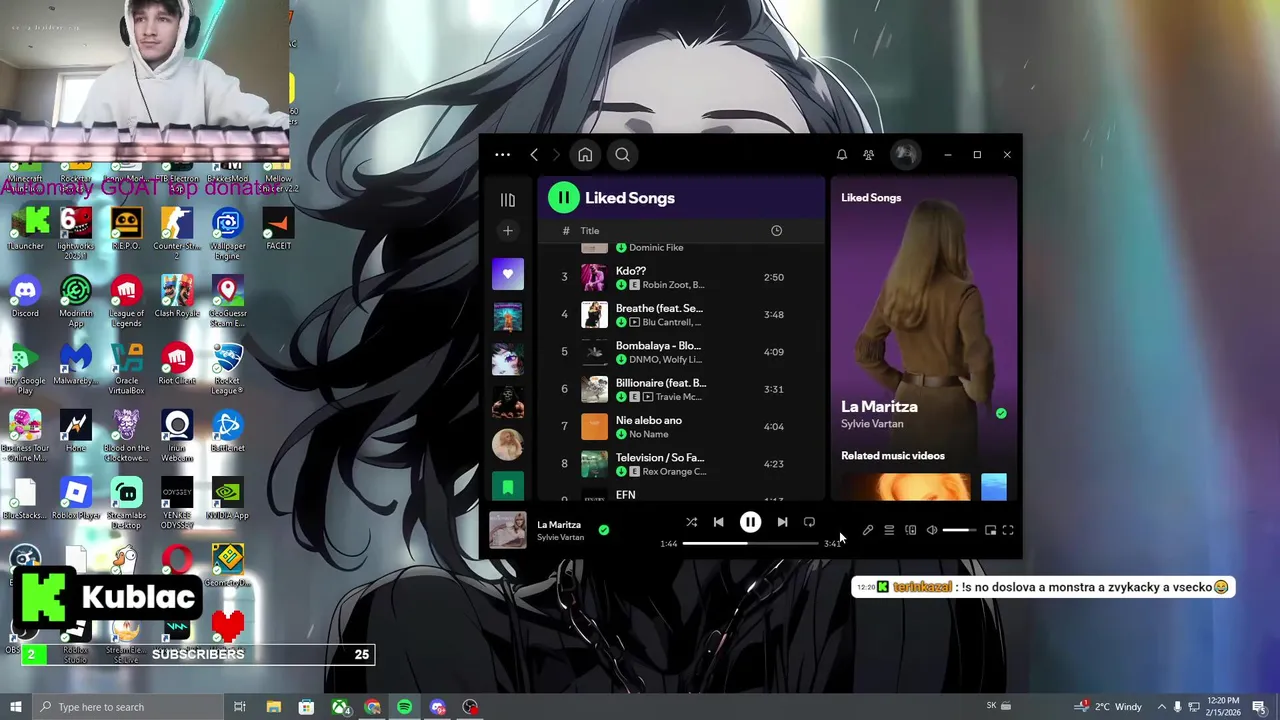Open Your Episodes green bookmark in sidebar
1280x720 pixels.
(508, 486)
